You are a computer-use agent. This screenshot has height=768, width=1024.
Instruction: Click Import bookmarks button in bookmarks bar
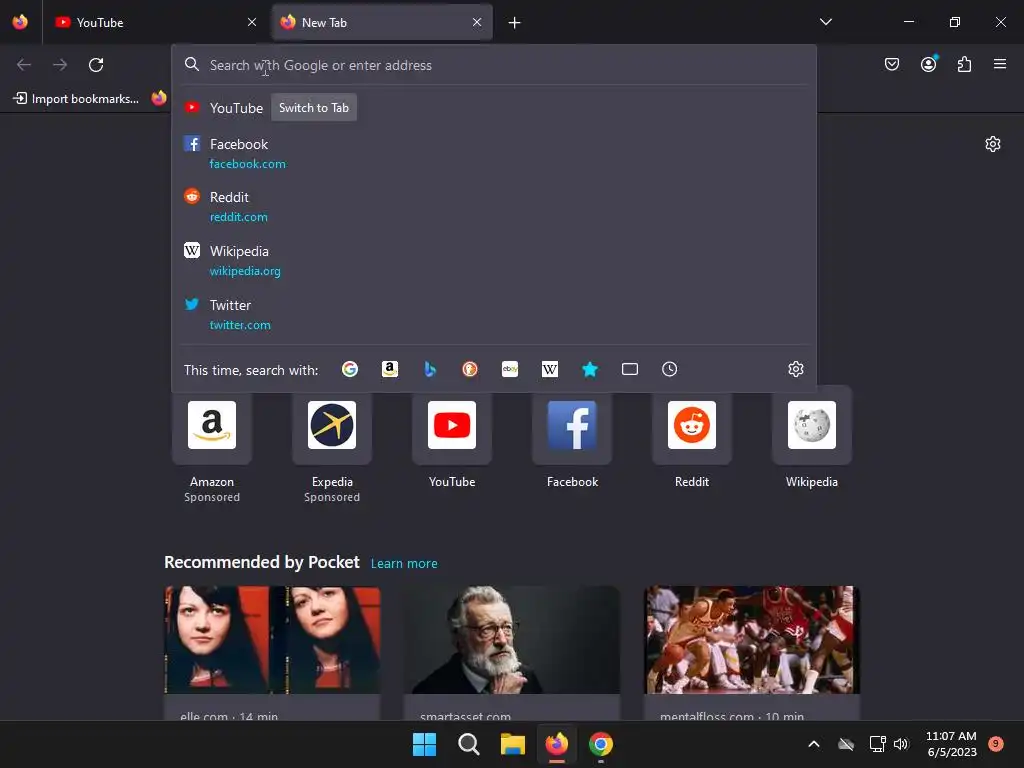[76, 99]
